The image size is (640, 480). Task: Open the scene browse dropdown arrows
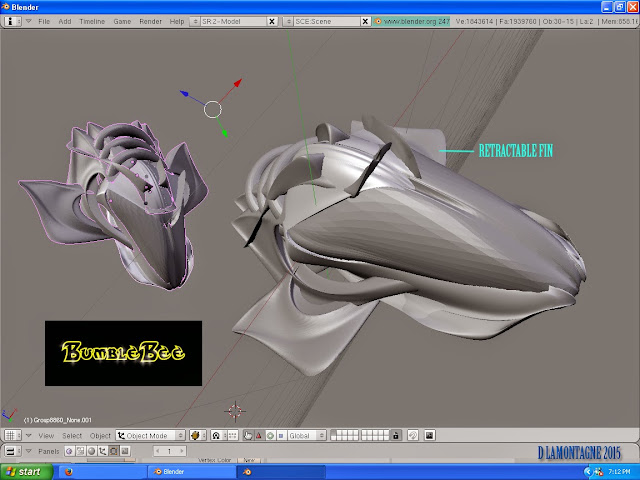[288, 21]
